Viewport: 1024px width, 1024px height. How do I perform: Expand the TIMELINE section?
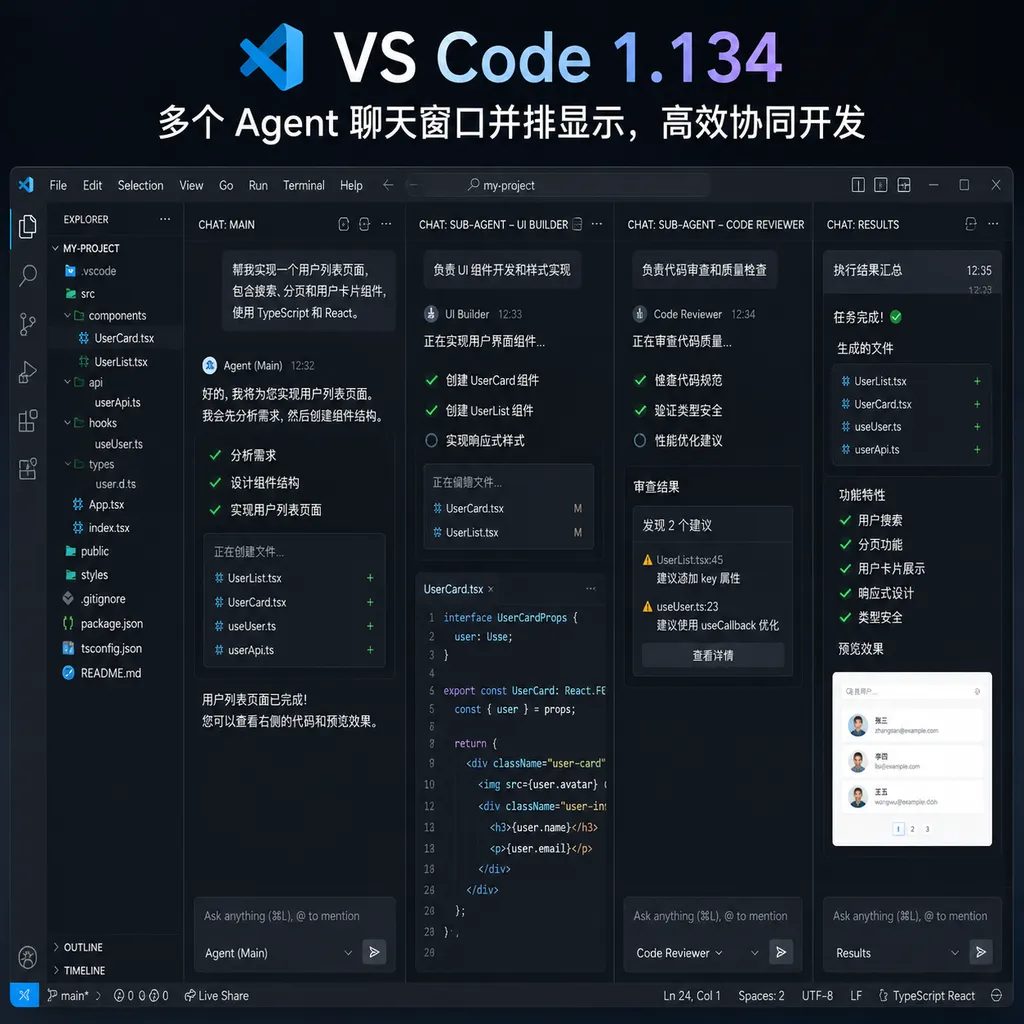(56, 970)
